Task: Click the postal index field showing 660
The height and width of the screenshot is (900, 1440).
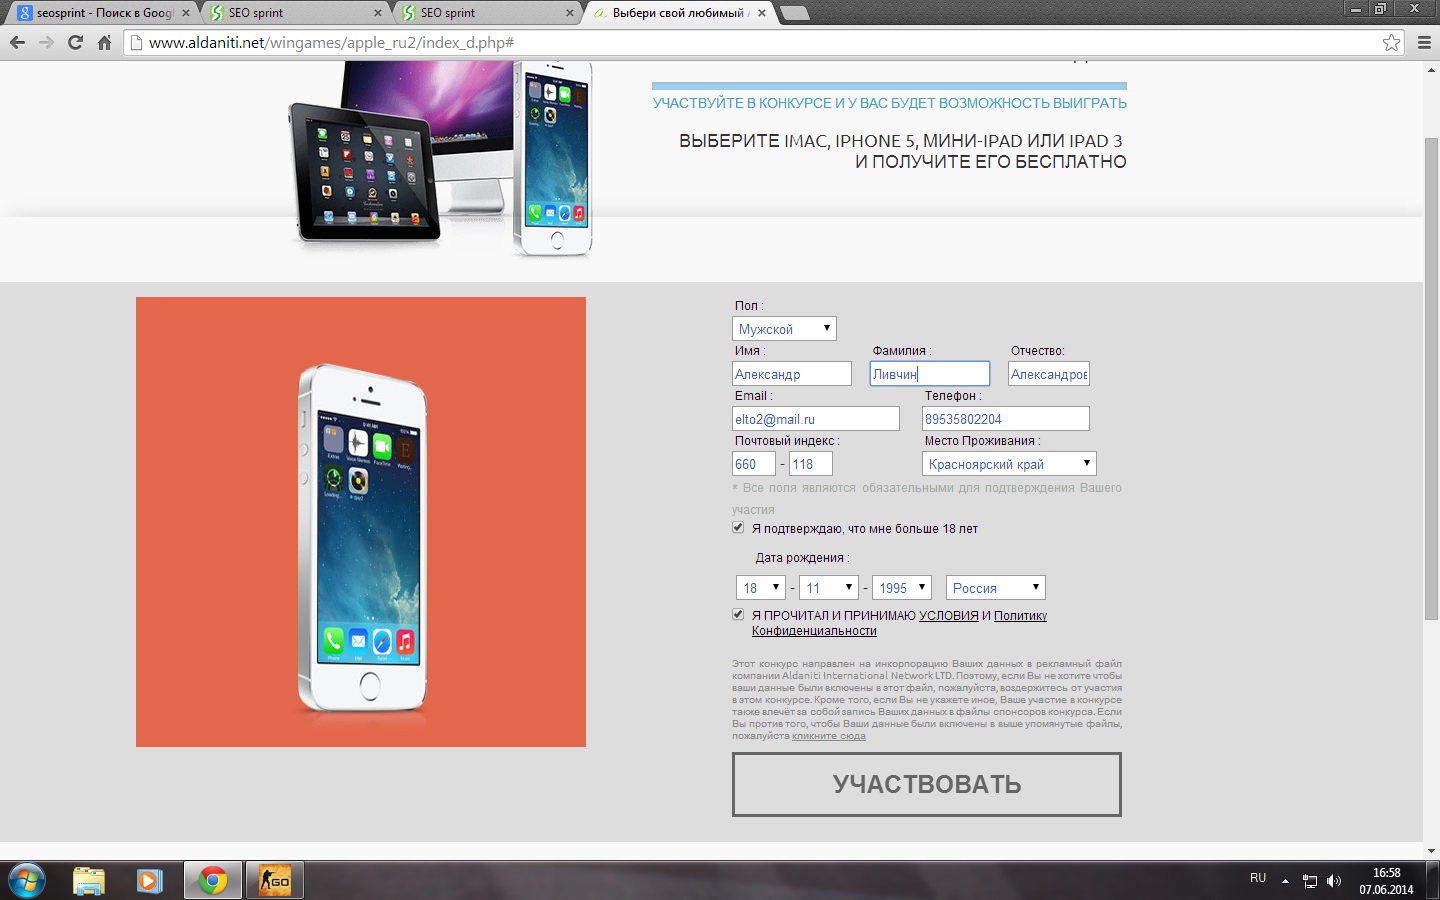Action: tap(754, 464)
